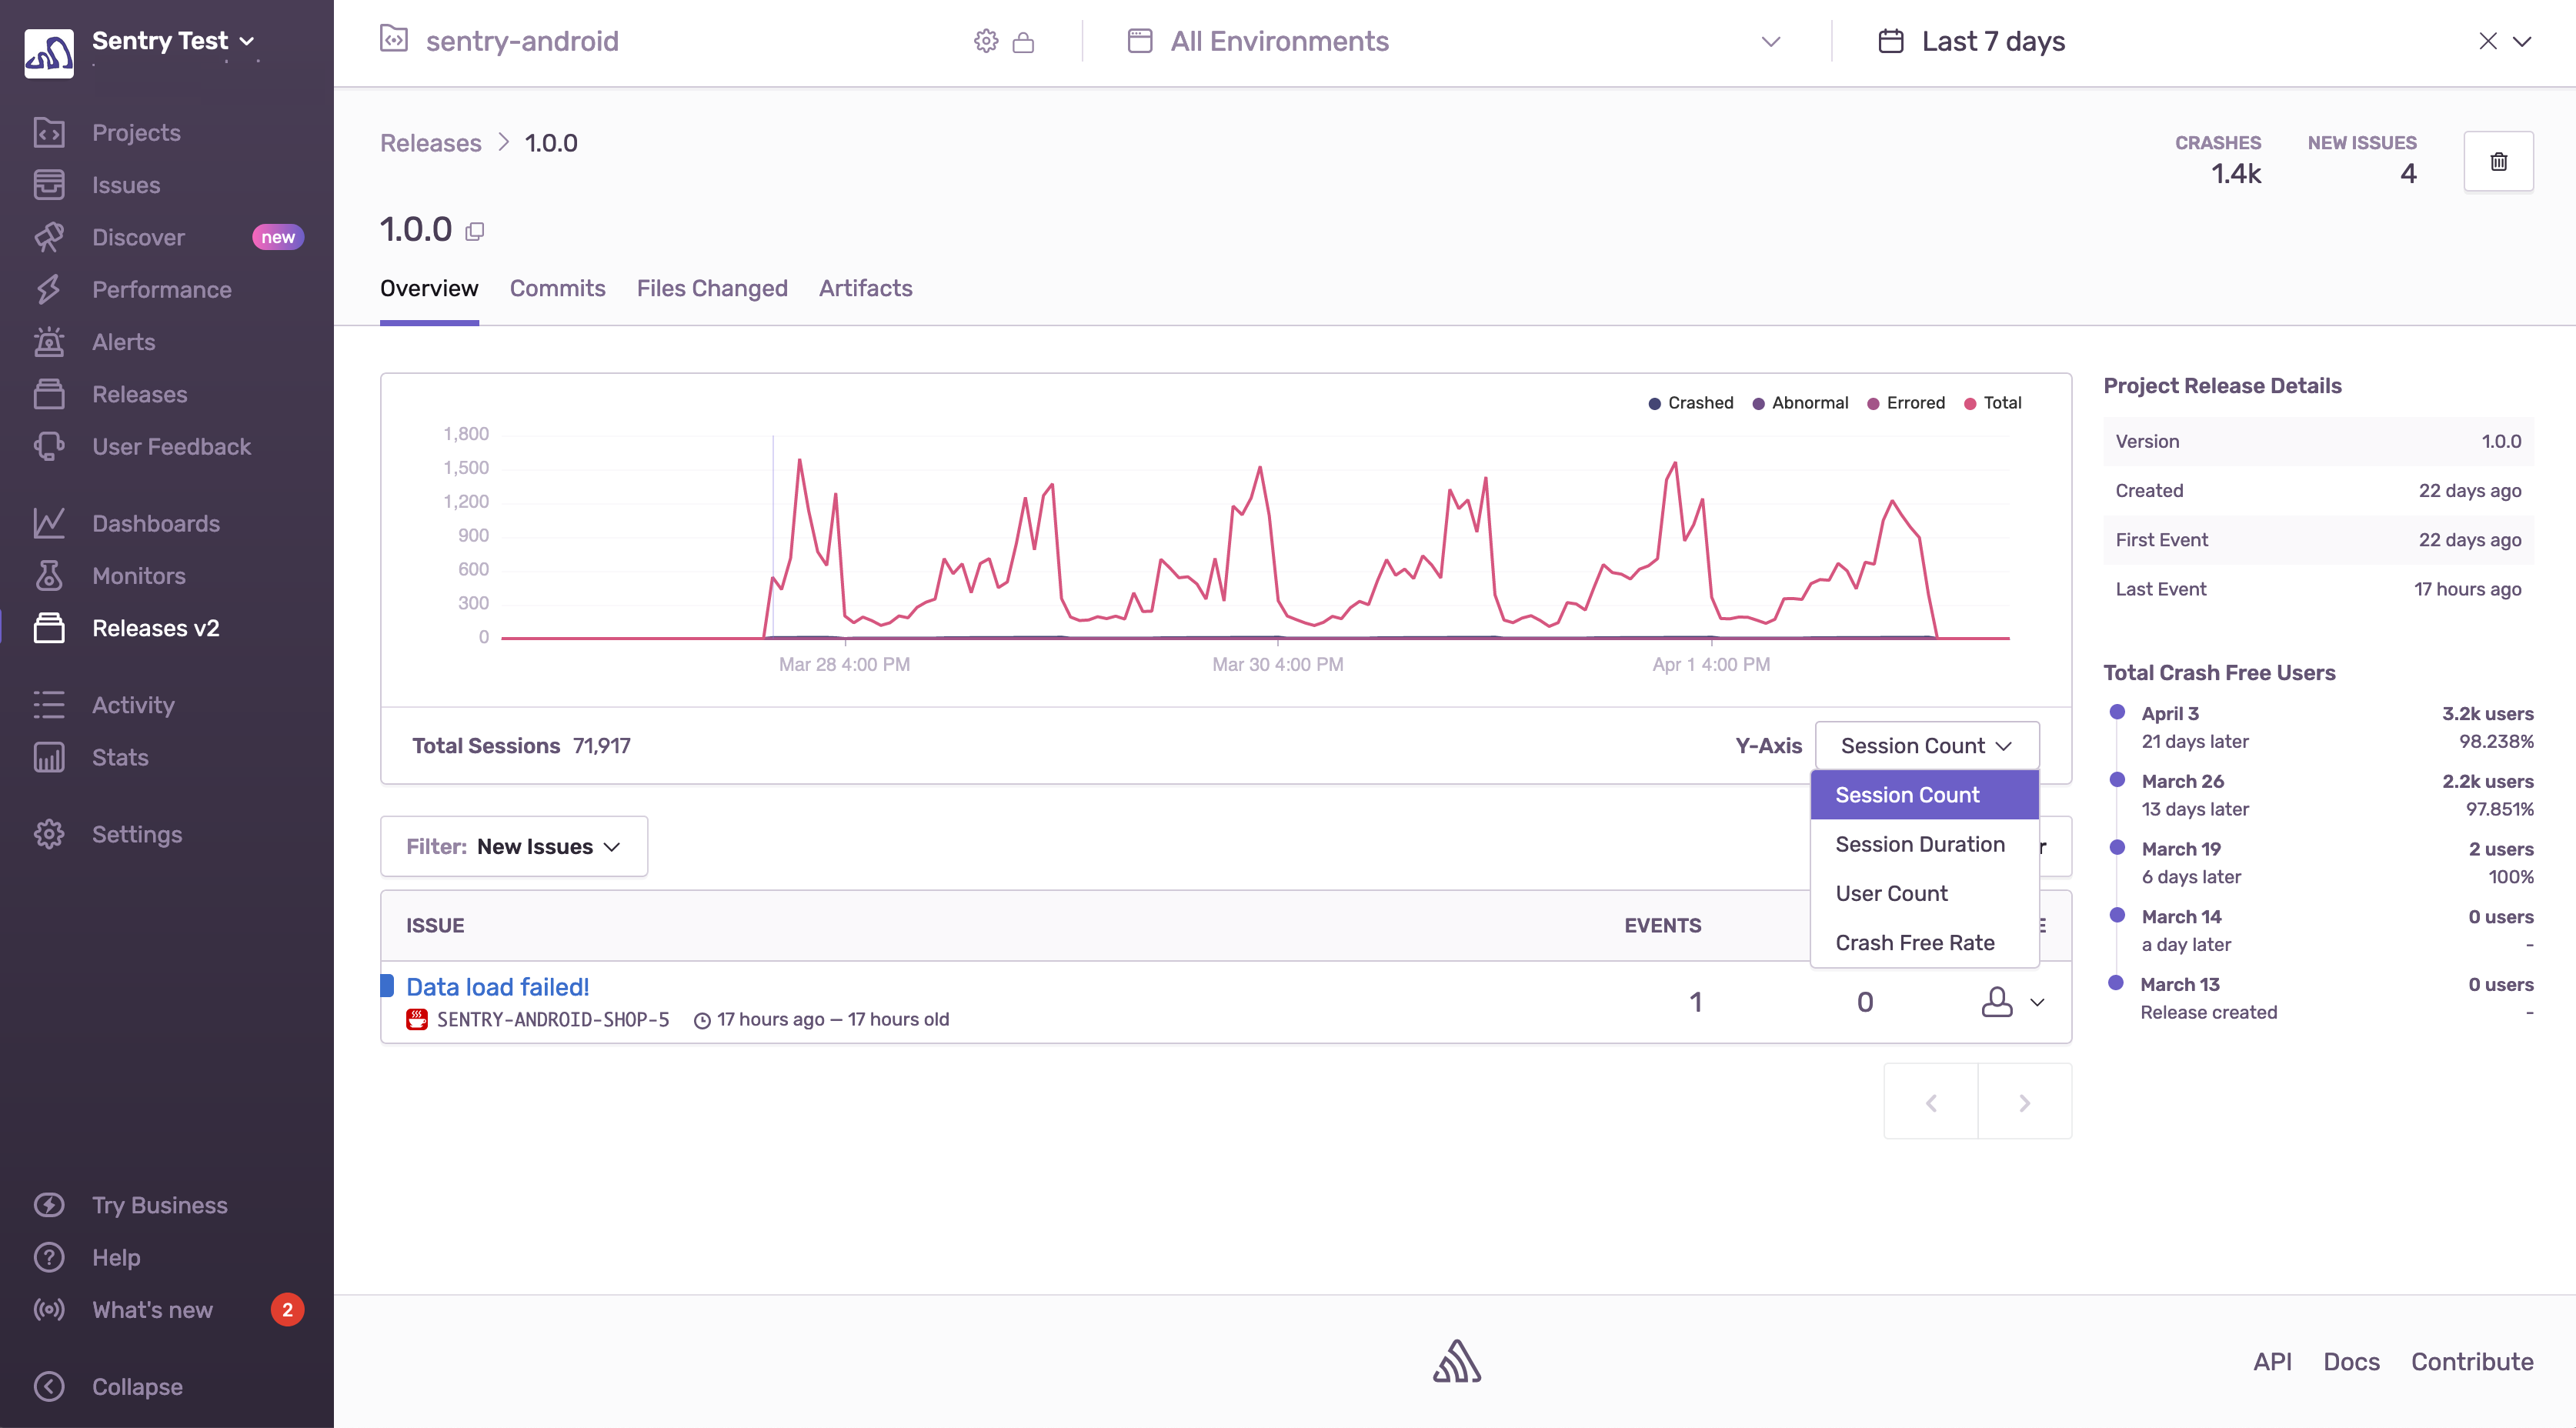
Task: Collapse the sidebar with the Collapse icon
Action: click(49, 1386)
